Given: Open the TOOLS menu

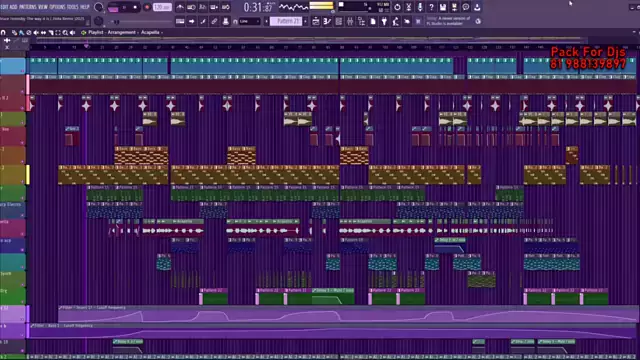Looking at the screenshot, I should click(72, 7).
